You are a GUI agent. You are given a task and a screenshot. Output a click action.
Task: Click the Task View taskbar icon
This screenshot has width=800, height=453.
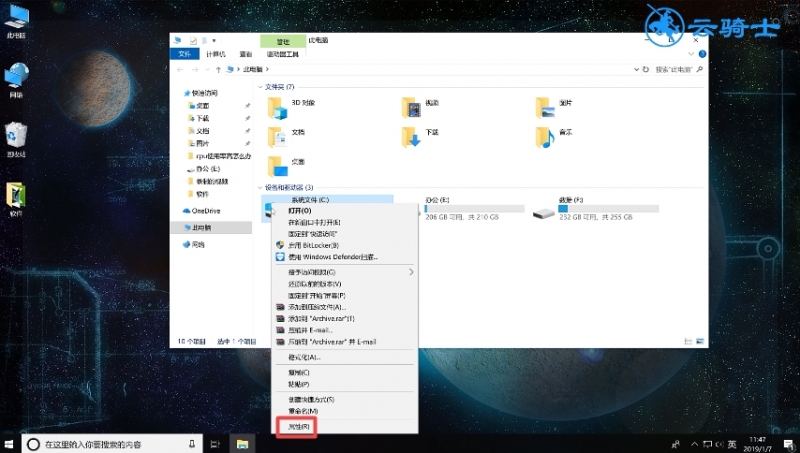click(215, 444)
